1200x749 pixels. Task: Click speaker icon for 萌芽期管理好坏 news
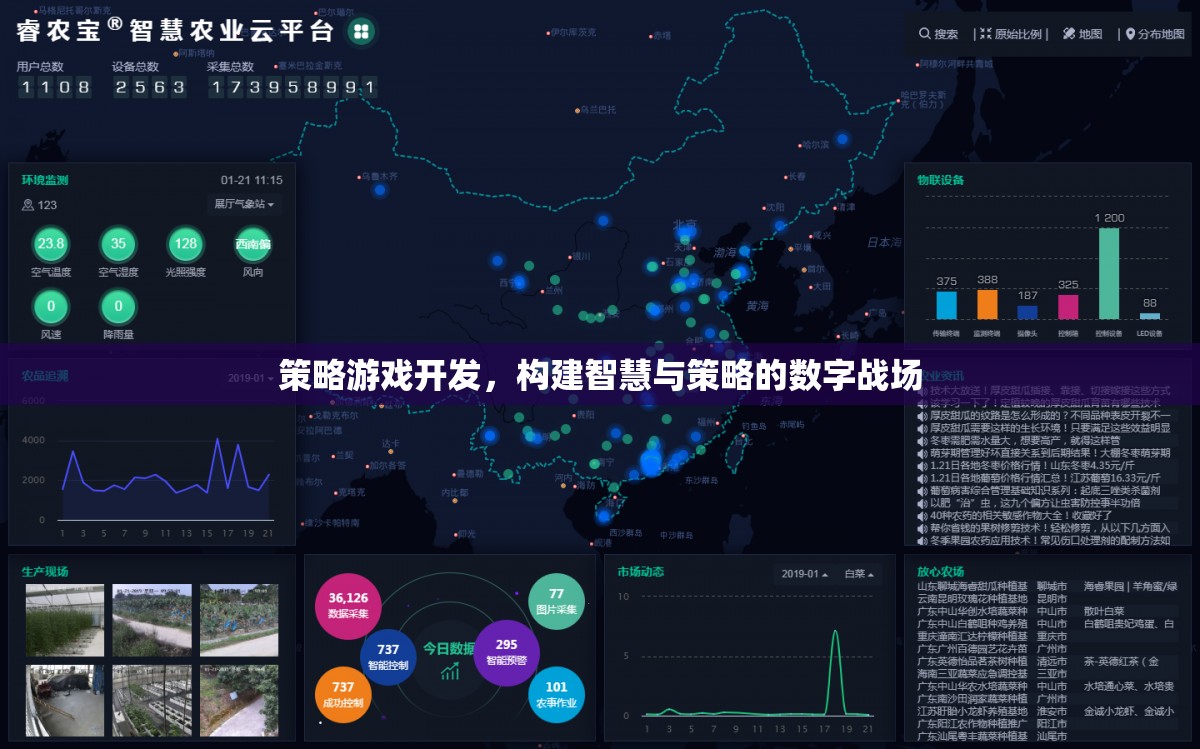pyautogui.click(x=922, y=453)
